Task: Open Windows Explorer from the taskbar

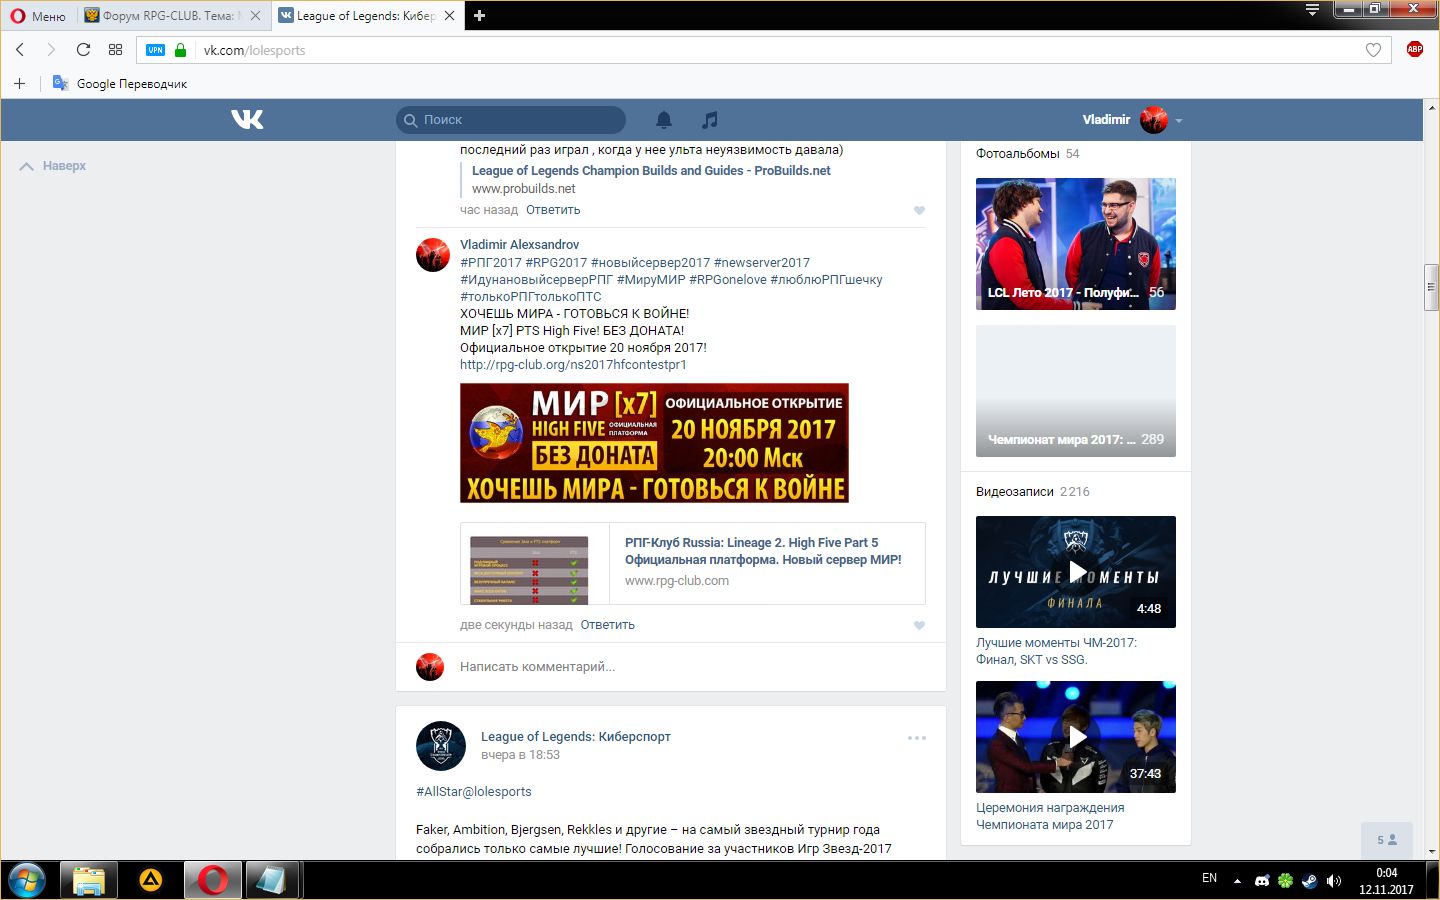Action: click(x=89, y=880)
